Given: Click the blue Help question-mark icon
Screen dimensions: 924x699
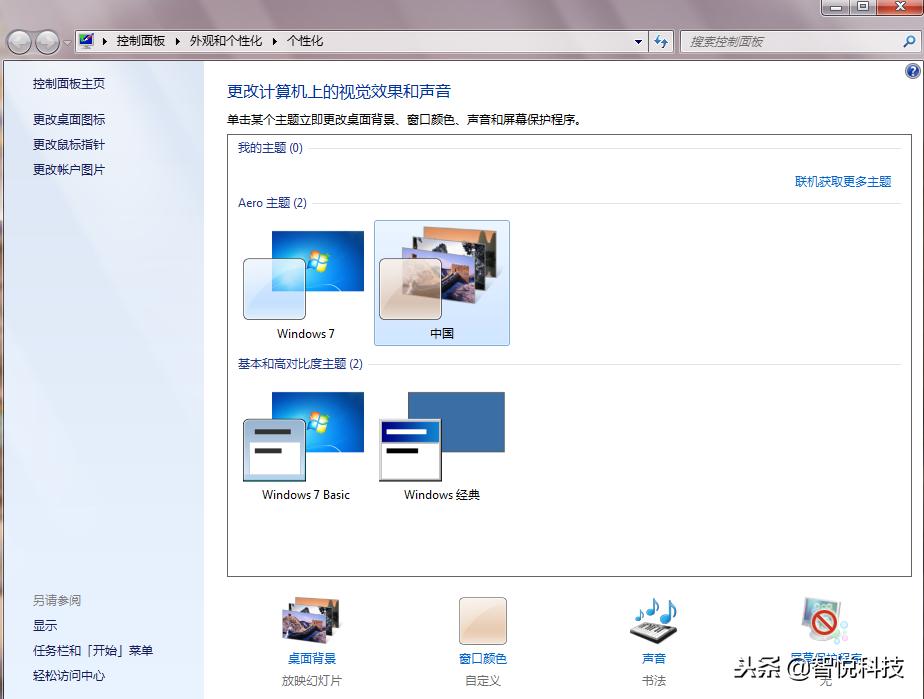Looking at the screenshot, I should click(911, 70).
